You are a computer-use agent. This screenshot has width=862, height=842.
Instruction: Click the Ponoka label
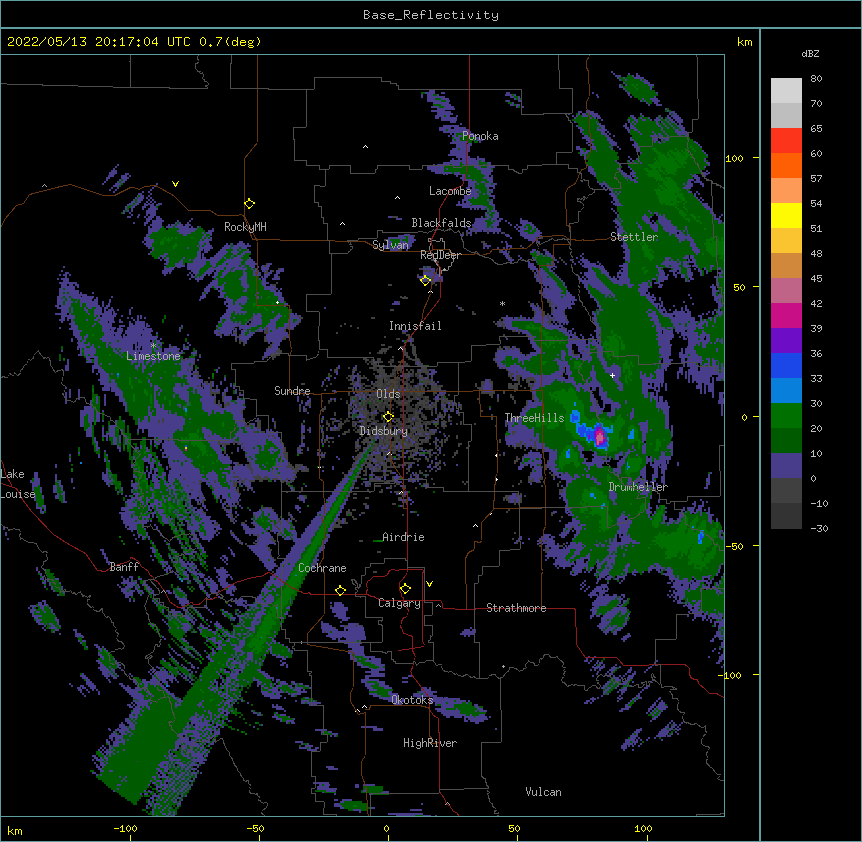pos(480,136)
